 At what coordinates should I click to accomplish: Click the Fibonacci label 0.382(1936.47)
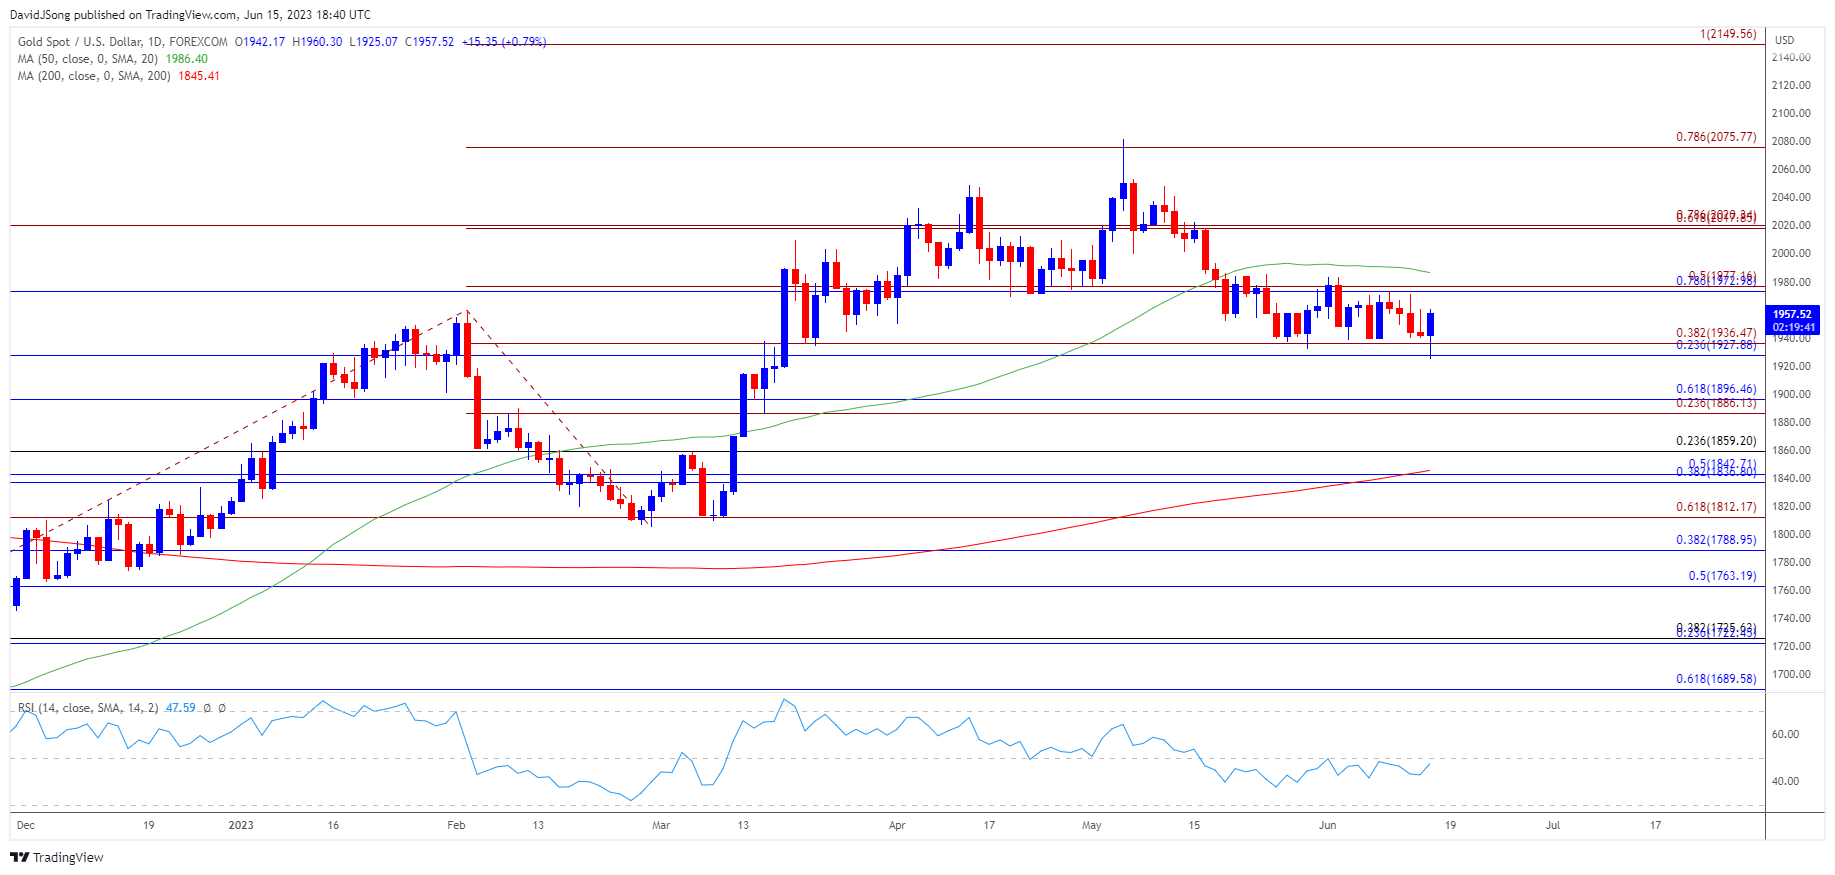click(1716, 333)
